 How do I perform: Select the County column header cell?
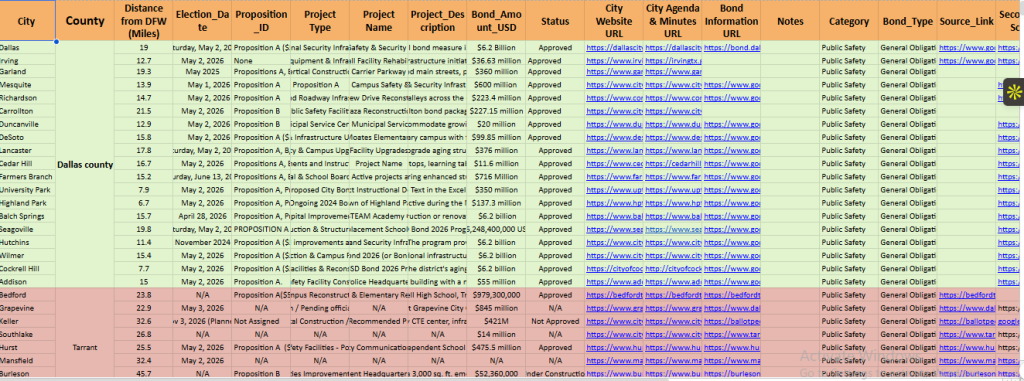point(85,21)
